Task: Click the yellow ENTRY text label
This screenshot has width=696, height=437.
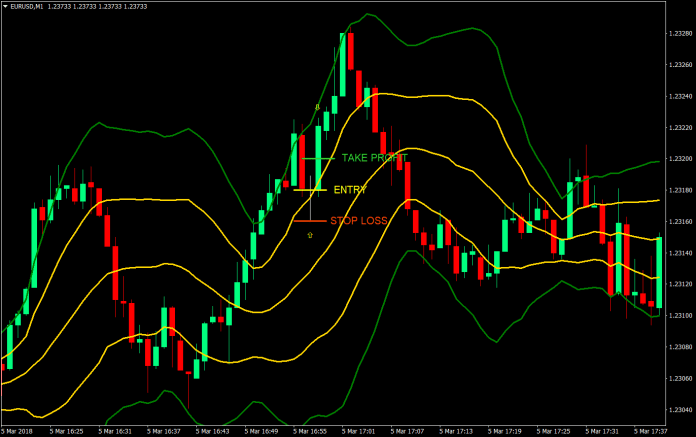Action: 349,189
